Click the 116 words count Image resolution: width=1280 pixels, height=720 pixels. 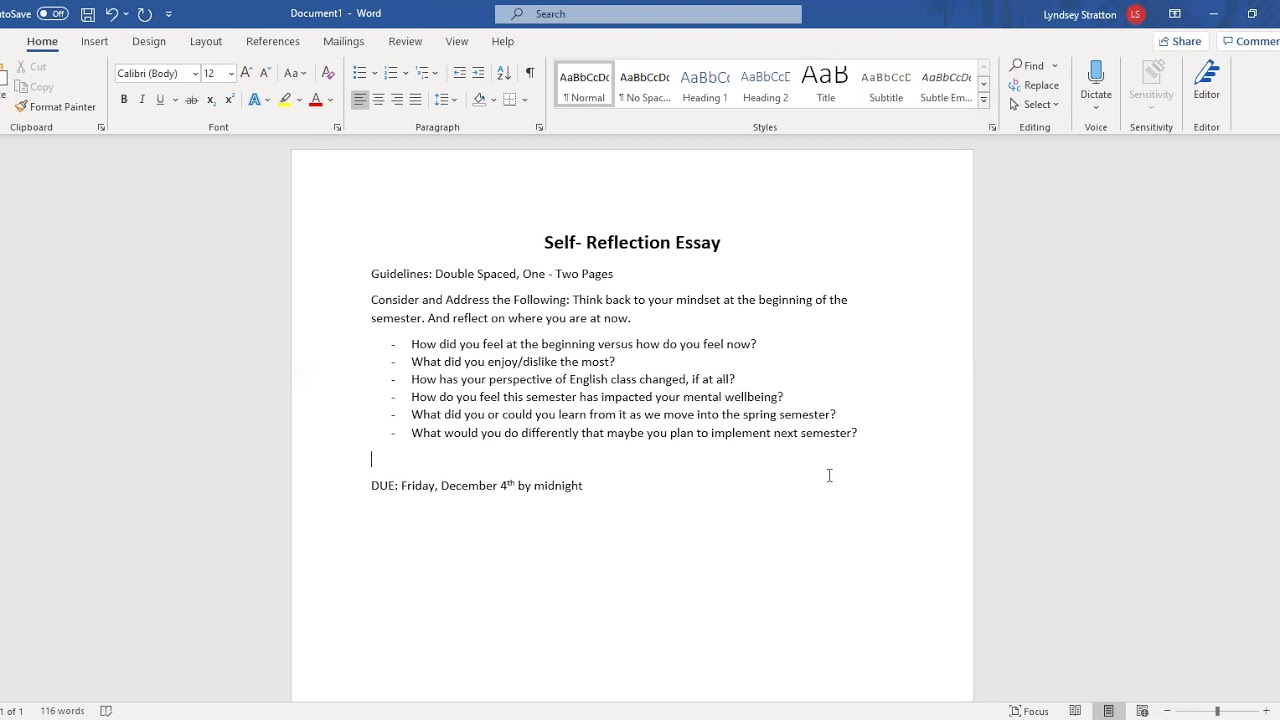(x=62, y=711)
